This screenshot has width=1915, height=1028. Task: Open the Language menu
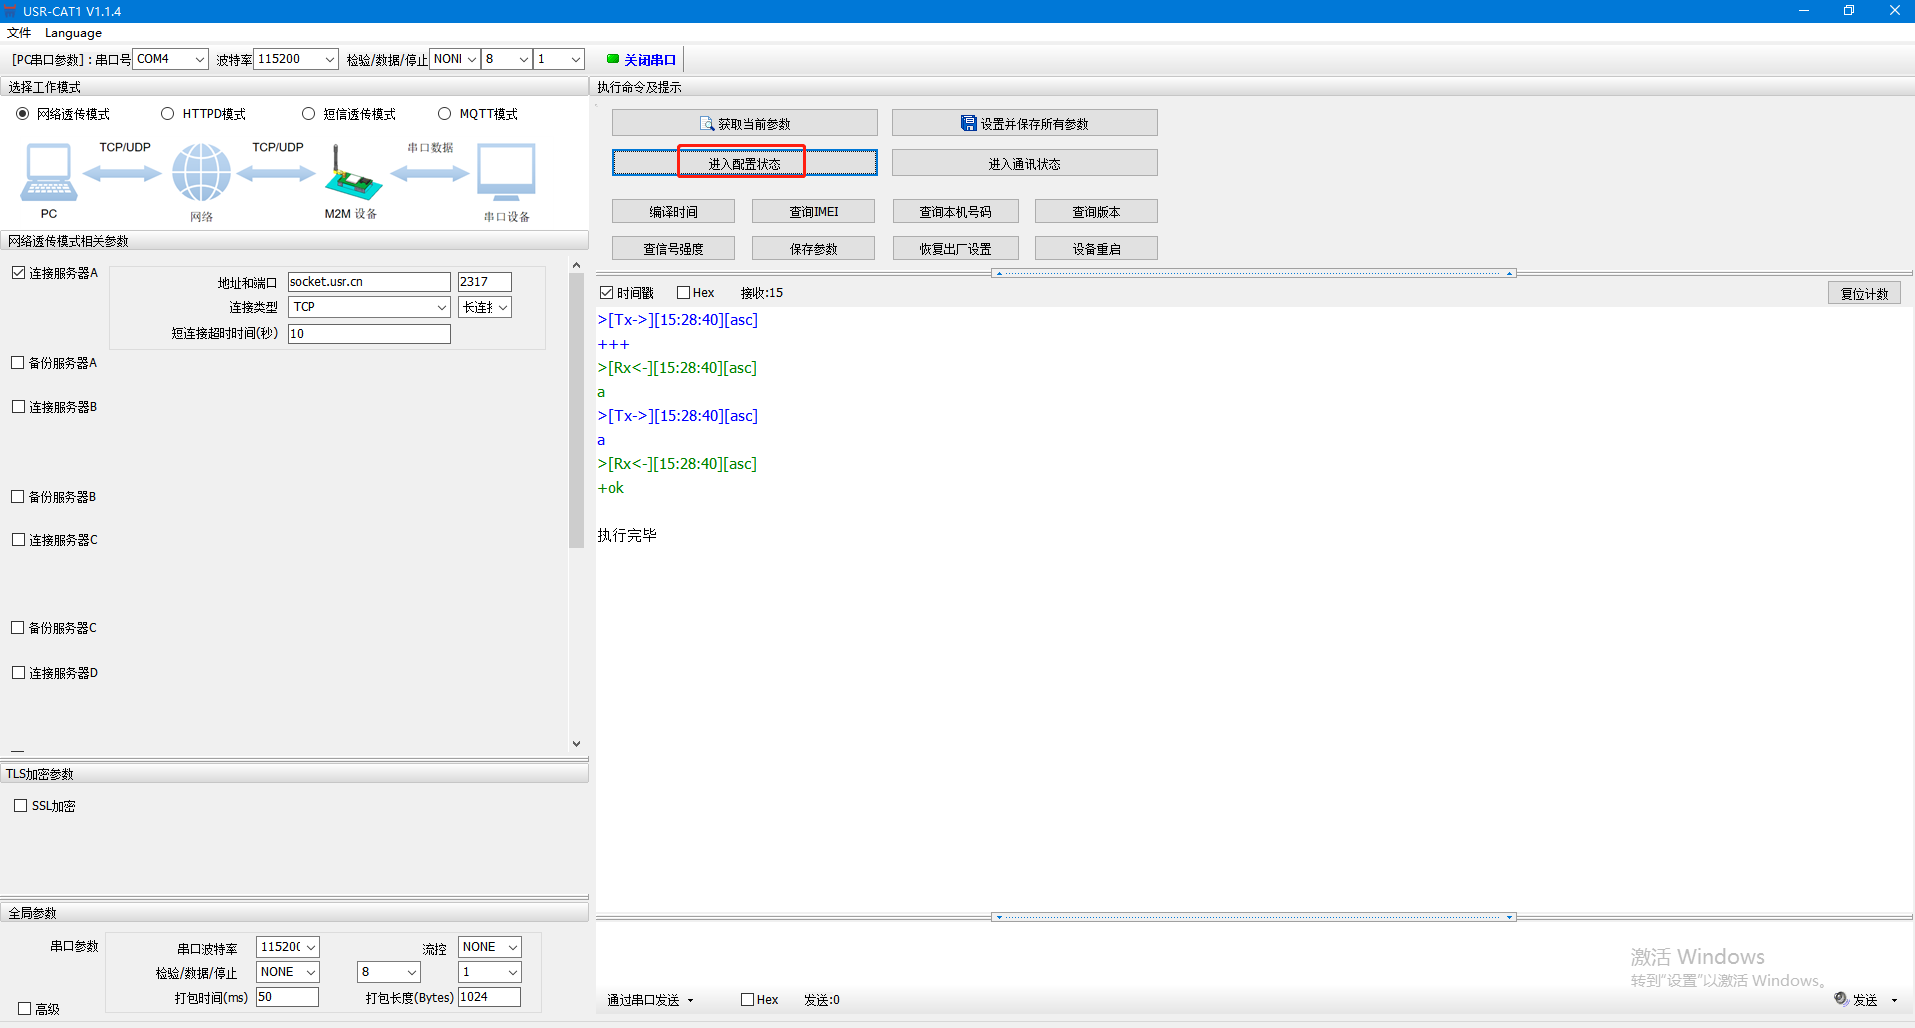73,33
